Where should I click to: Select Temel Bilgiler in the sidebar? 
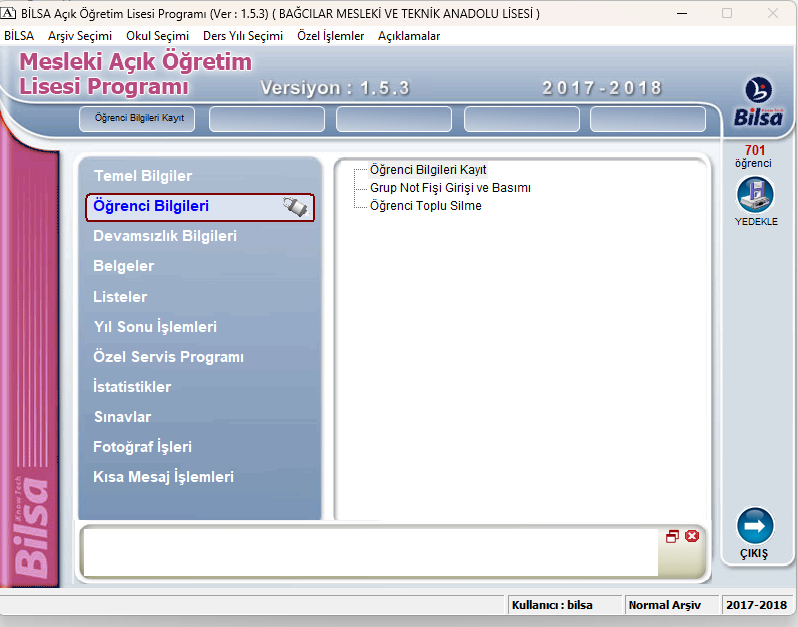(x=143, y=176)
